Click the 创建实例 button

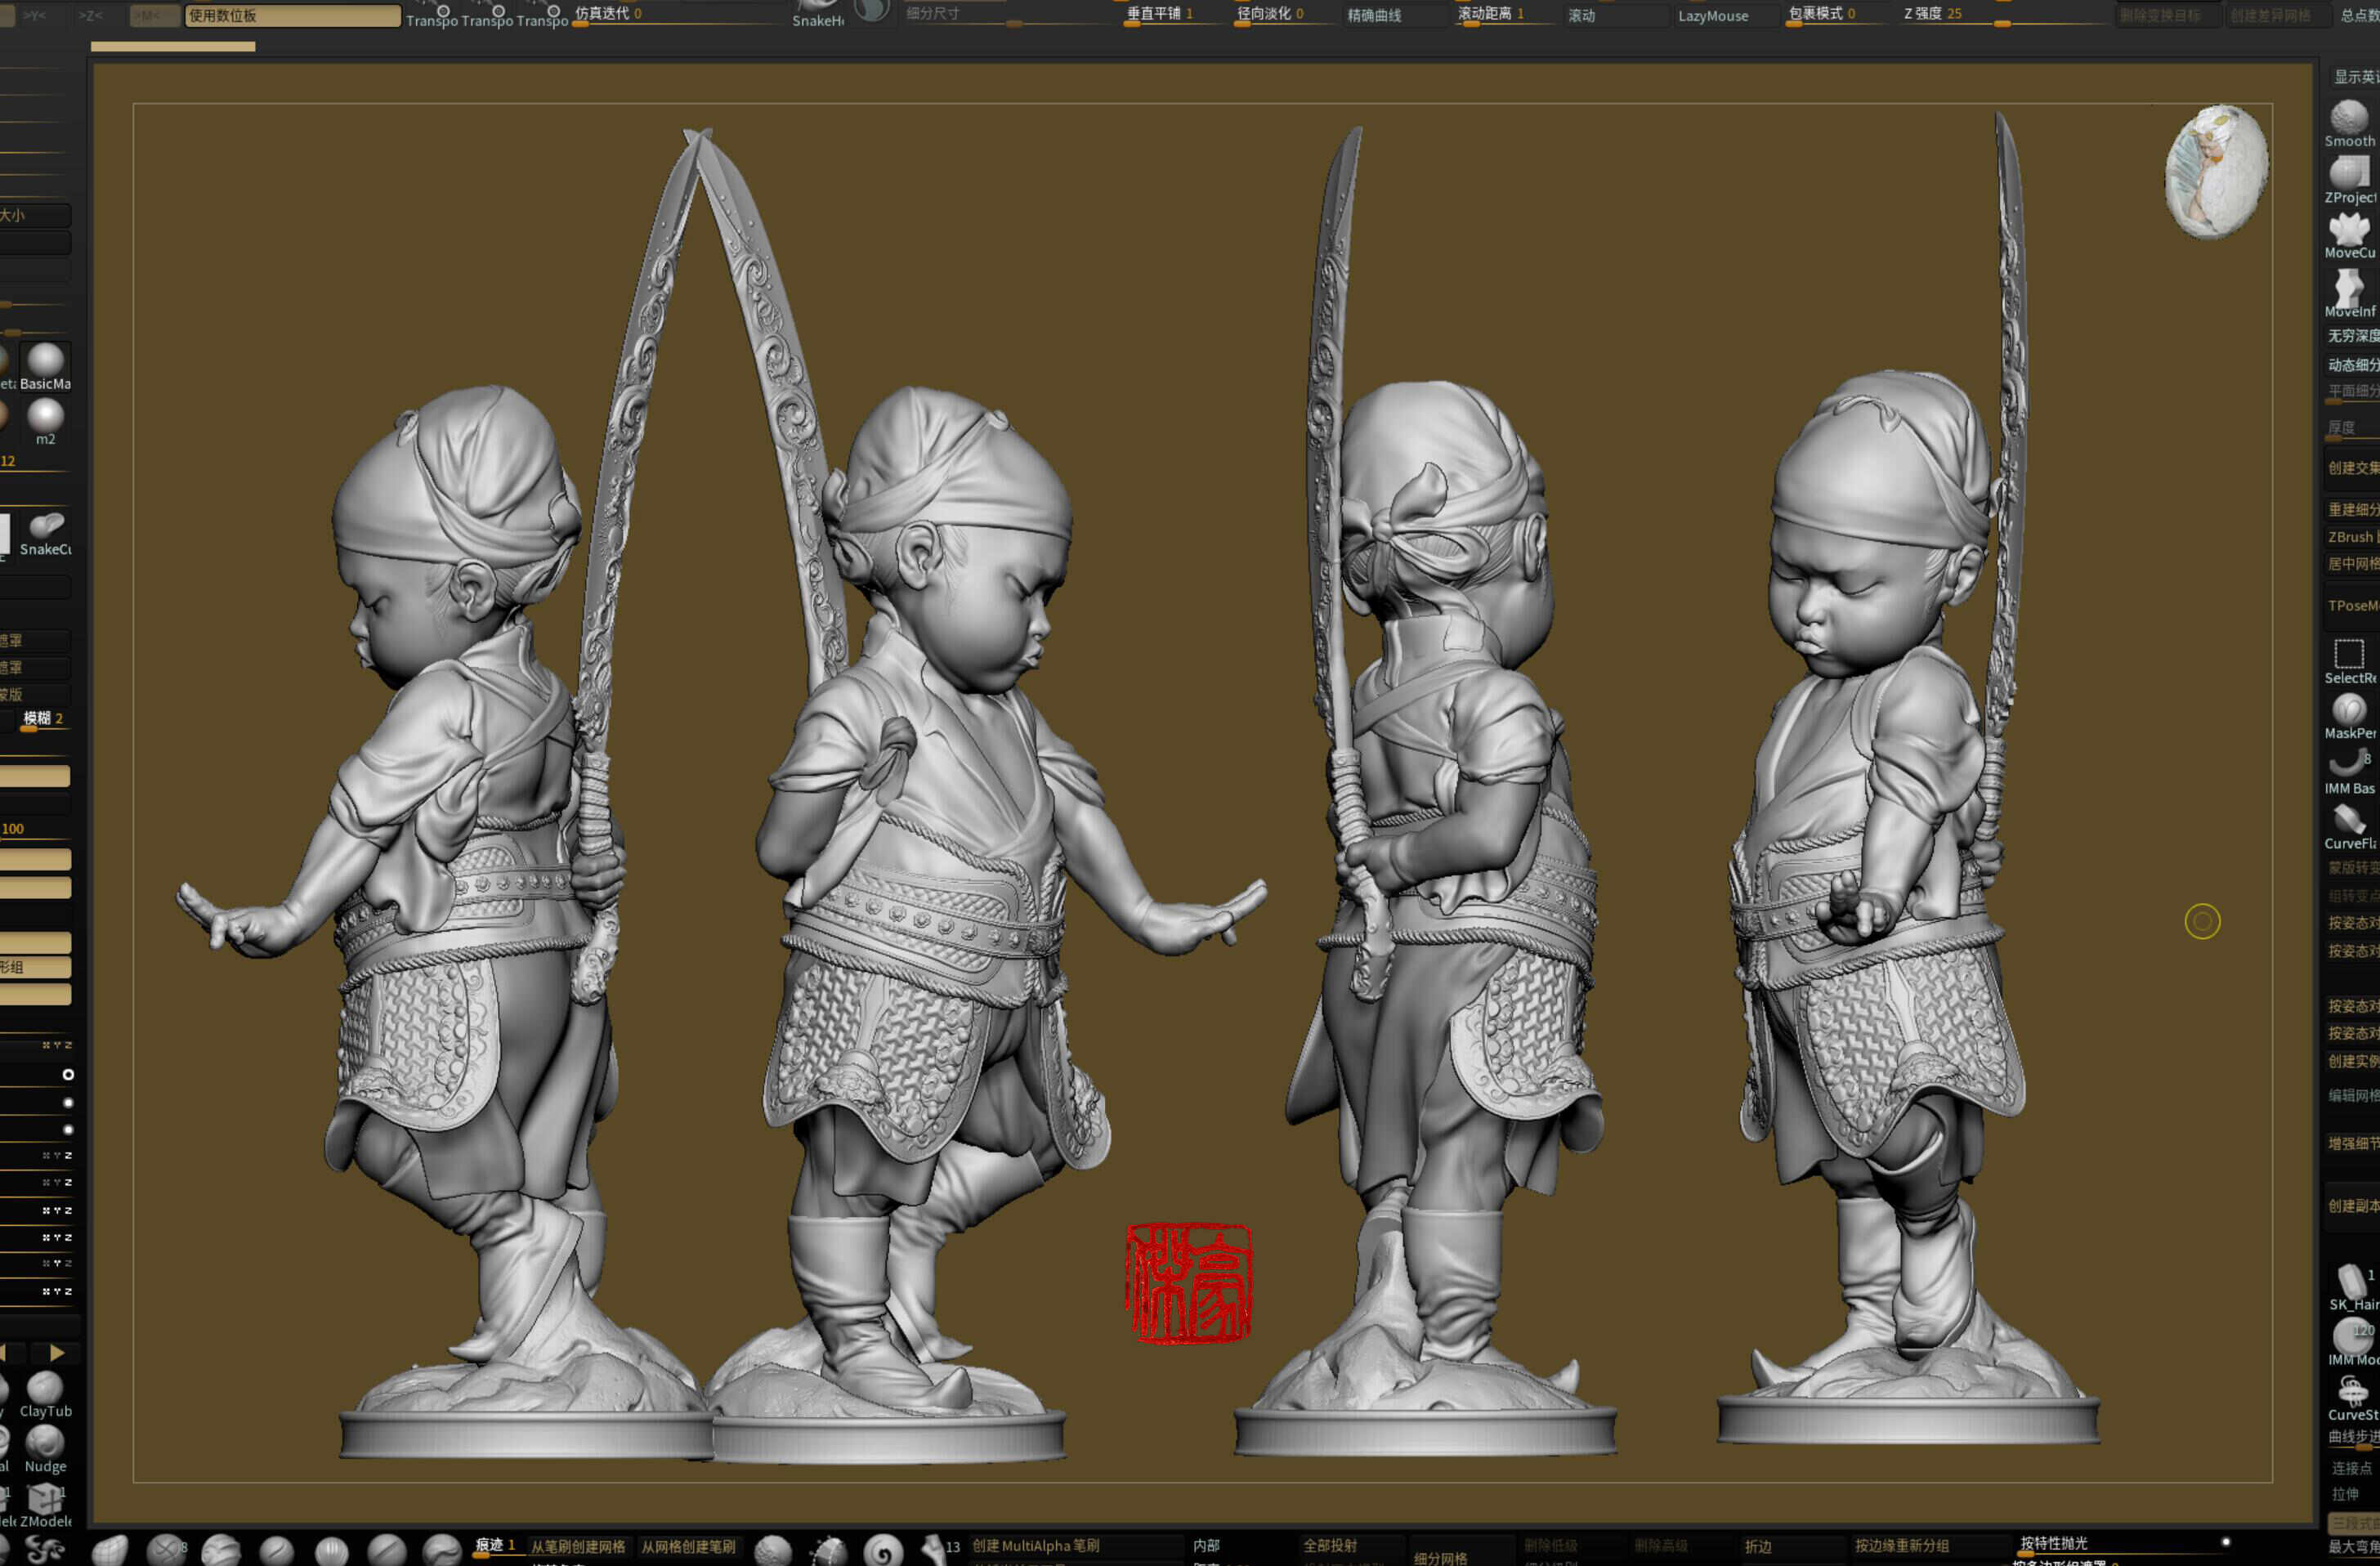2352,1060
